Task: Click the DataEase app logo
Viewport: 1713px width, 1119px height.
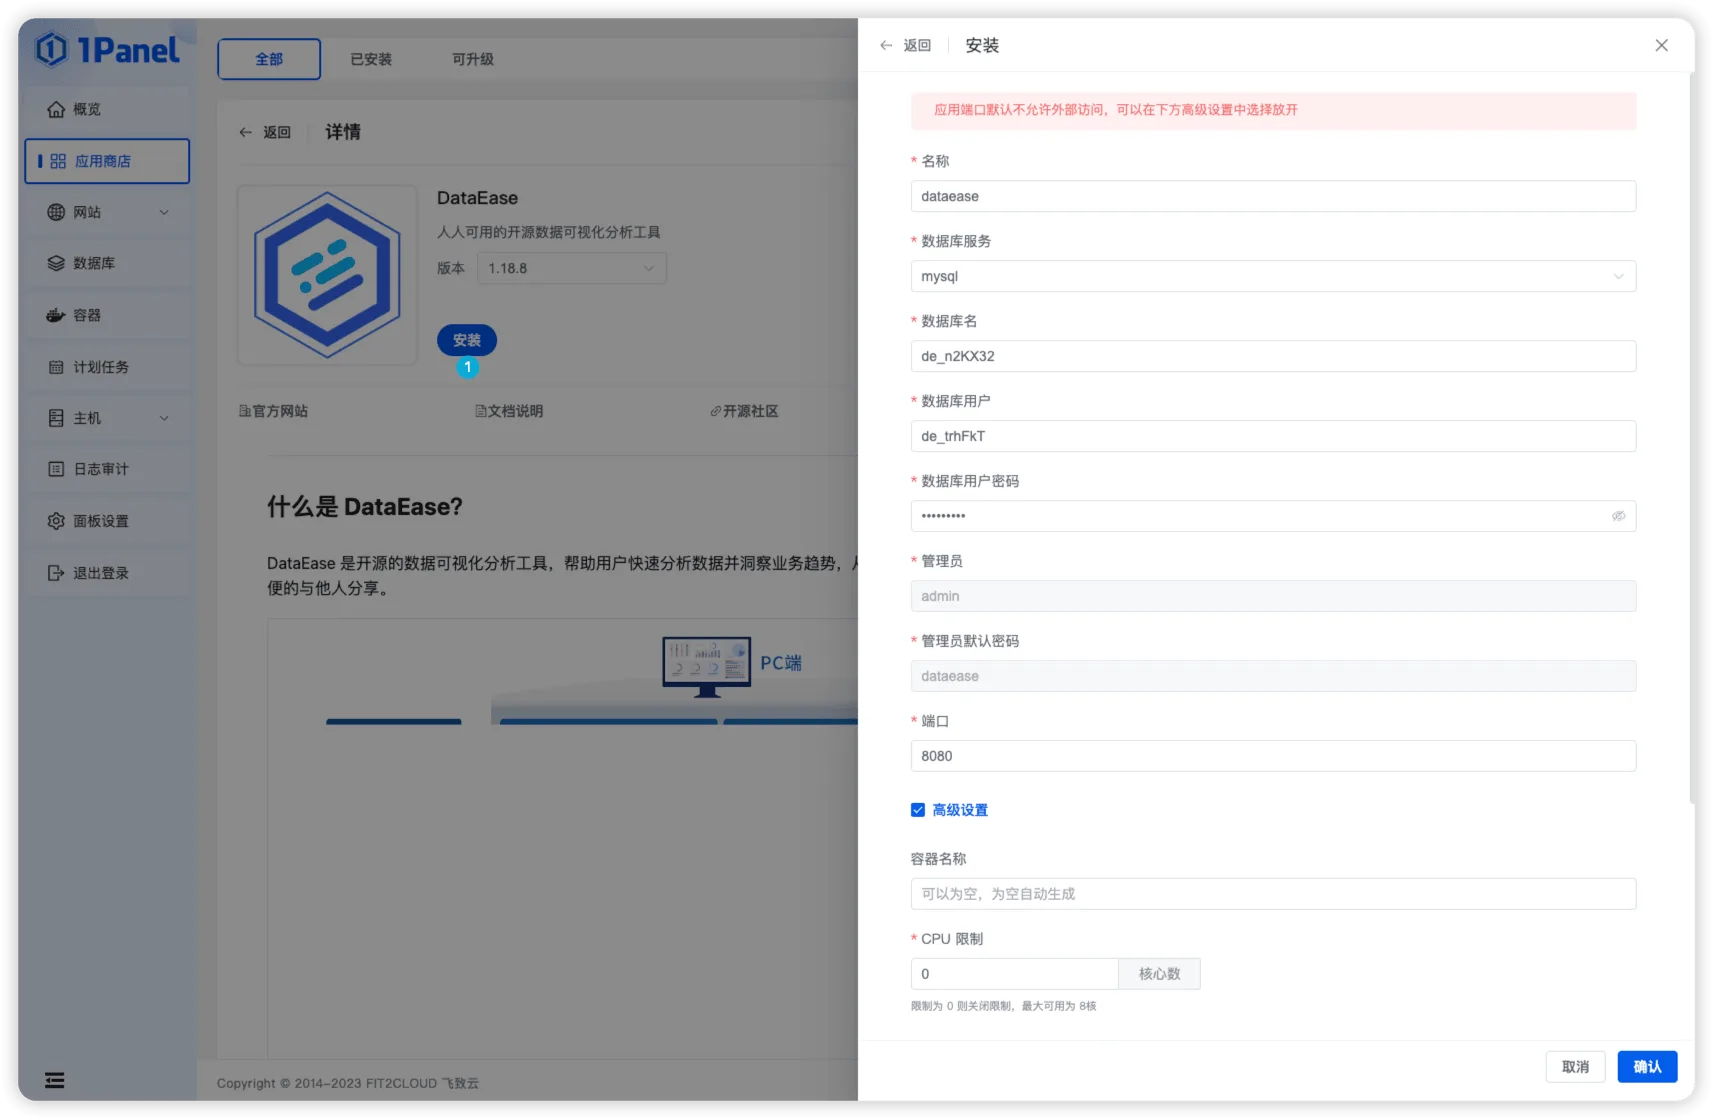Action: click(327, 275)
